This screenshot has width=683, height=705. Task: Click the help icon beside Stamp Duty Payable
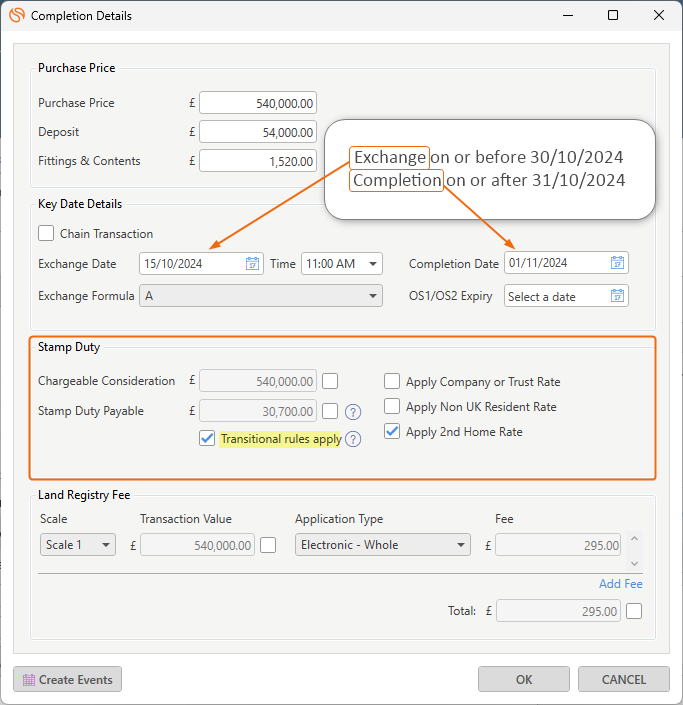353,411
